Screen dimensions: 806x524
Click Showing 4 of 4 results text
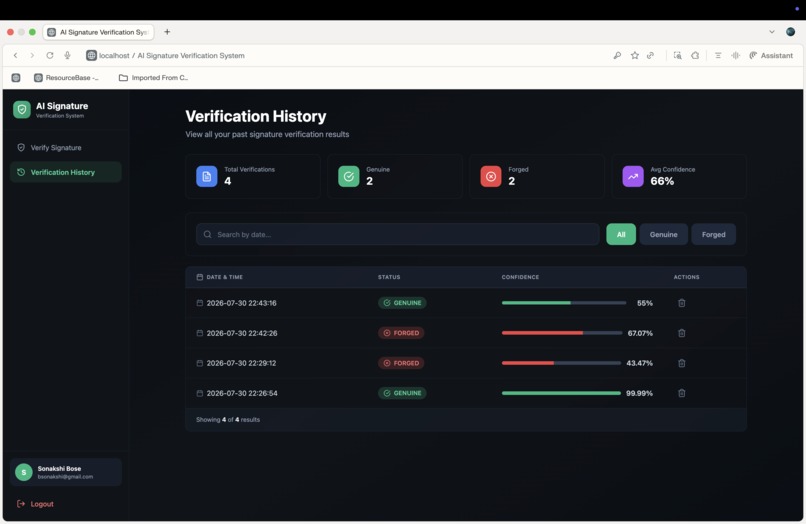[x=228, y=420]
